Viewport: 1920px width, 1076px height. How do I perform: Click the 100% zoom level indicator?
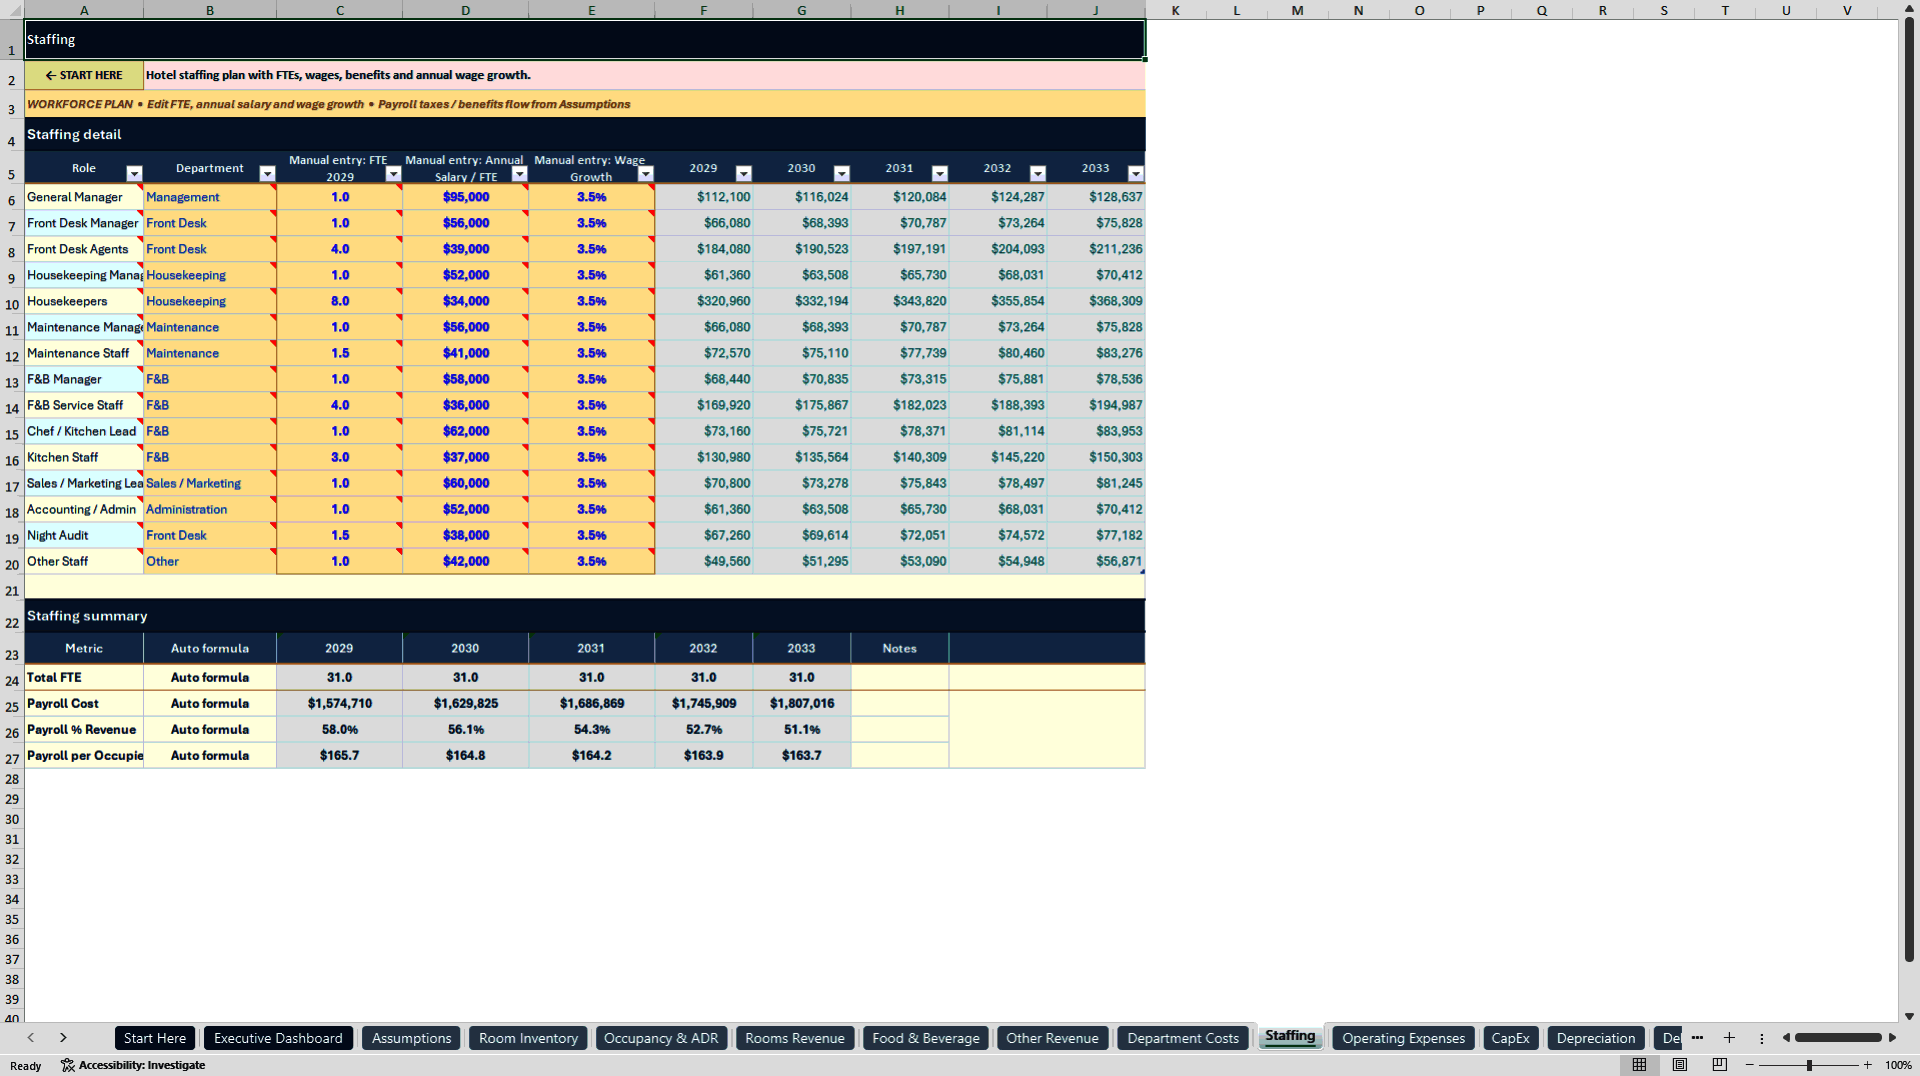1898,1065
